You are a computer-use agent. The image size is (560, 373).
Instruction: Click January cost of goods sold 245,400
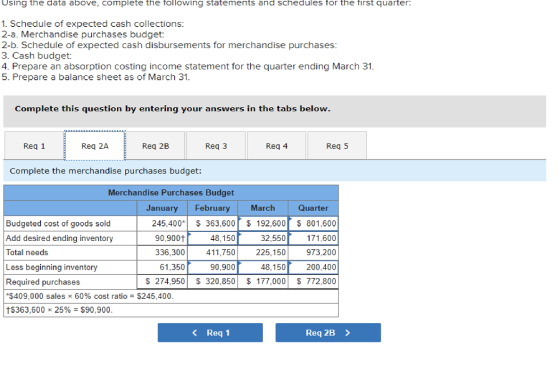(162, 223)
